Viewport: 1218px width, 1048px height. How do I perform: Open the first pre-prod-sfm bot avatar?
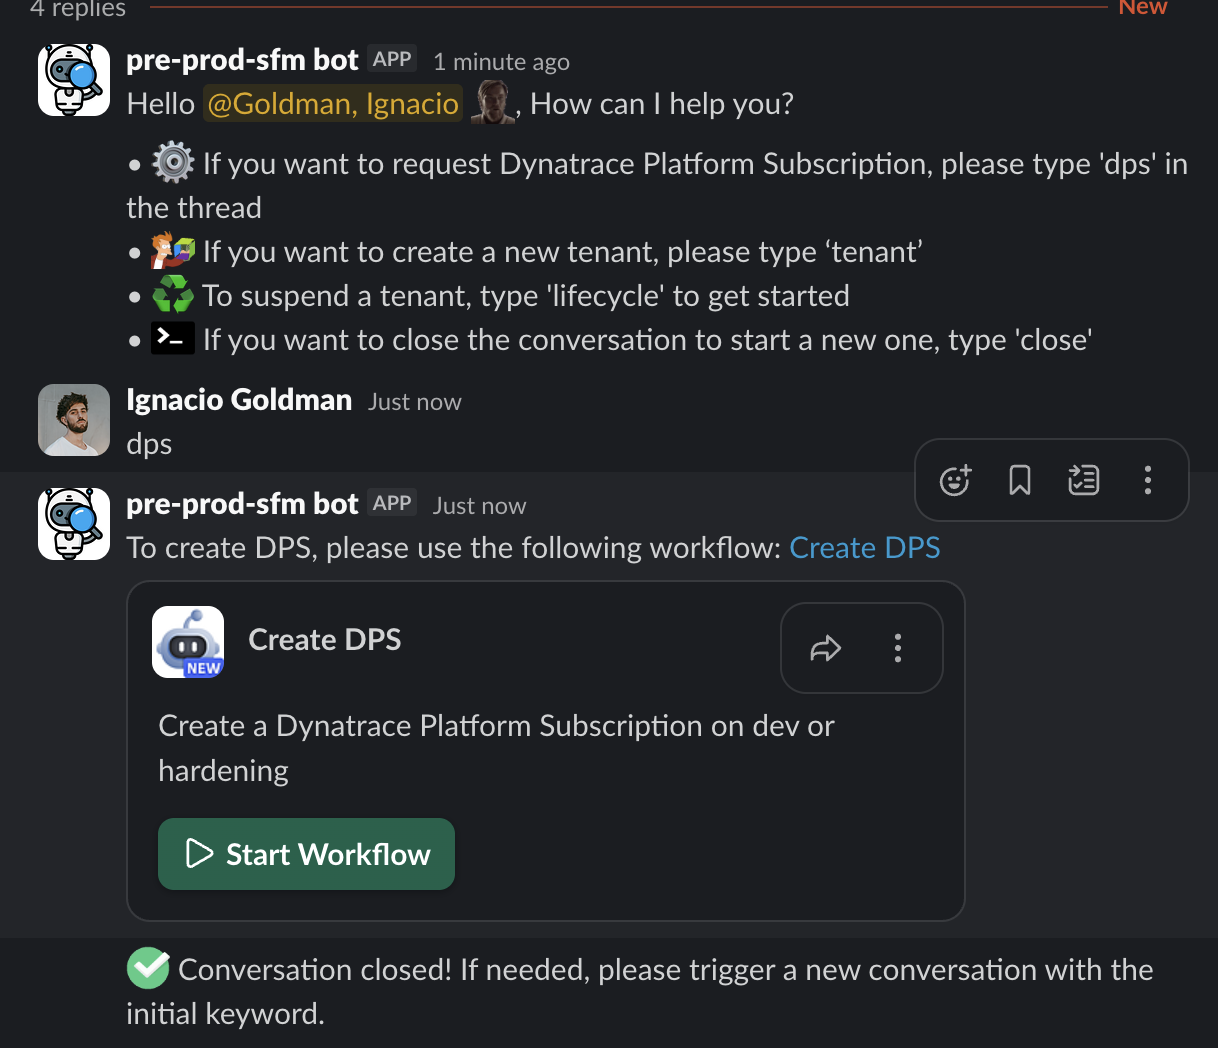tap(74, 80)
